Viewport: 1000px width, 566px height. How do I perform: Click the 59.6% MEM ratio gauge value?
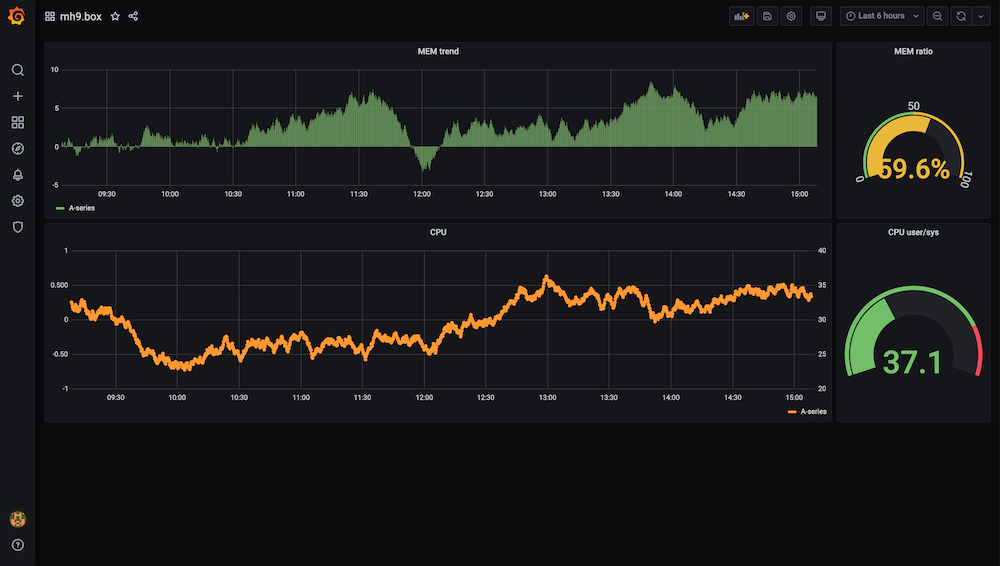pyautogui.click(x=914, y=169)
